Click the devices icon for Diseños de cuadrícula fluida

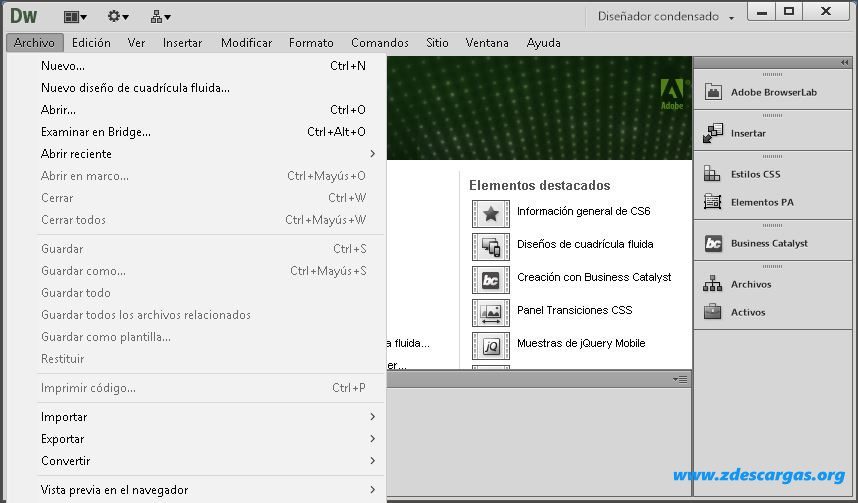coord(491,247)
